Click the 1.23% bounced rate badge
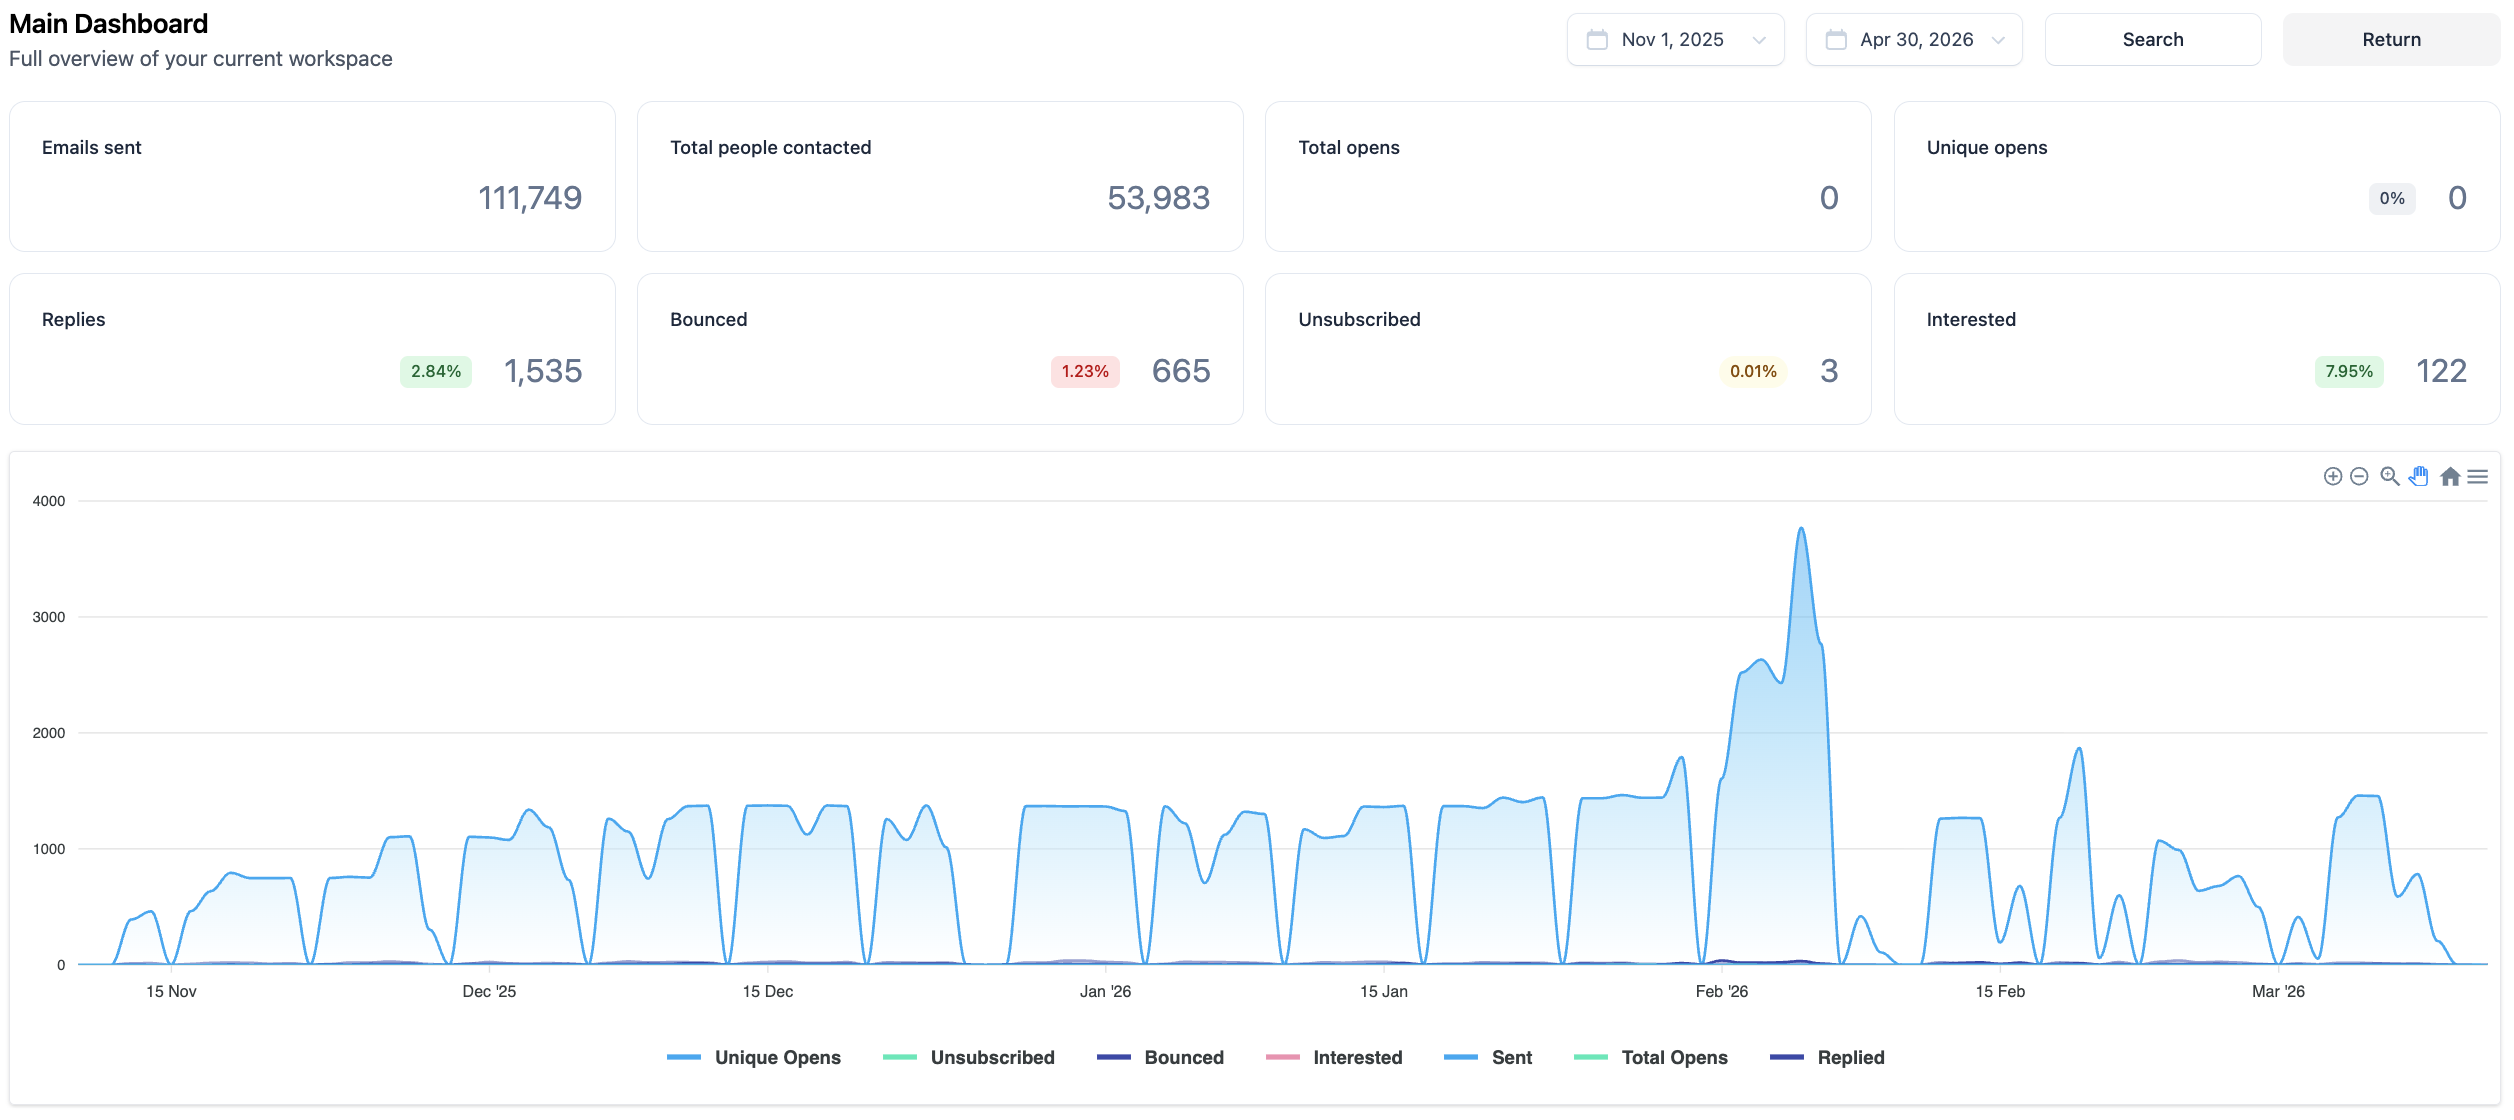Image resolution: width=2514 pixels, height=1120 pixels. pos(1085,371)
